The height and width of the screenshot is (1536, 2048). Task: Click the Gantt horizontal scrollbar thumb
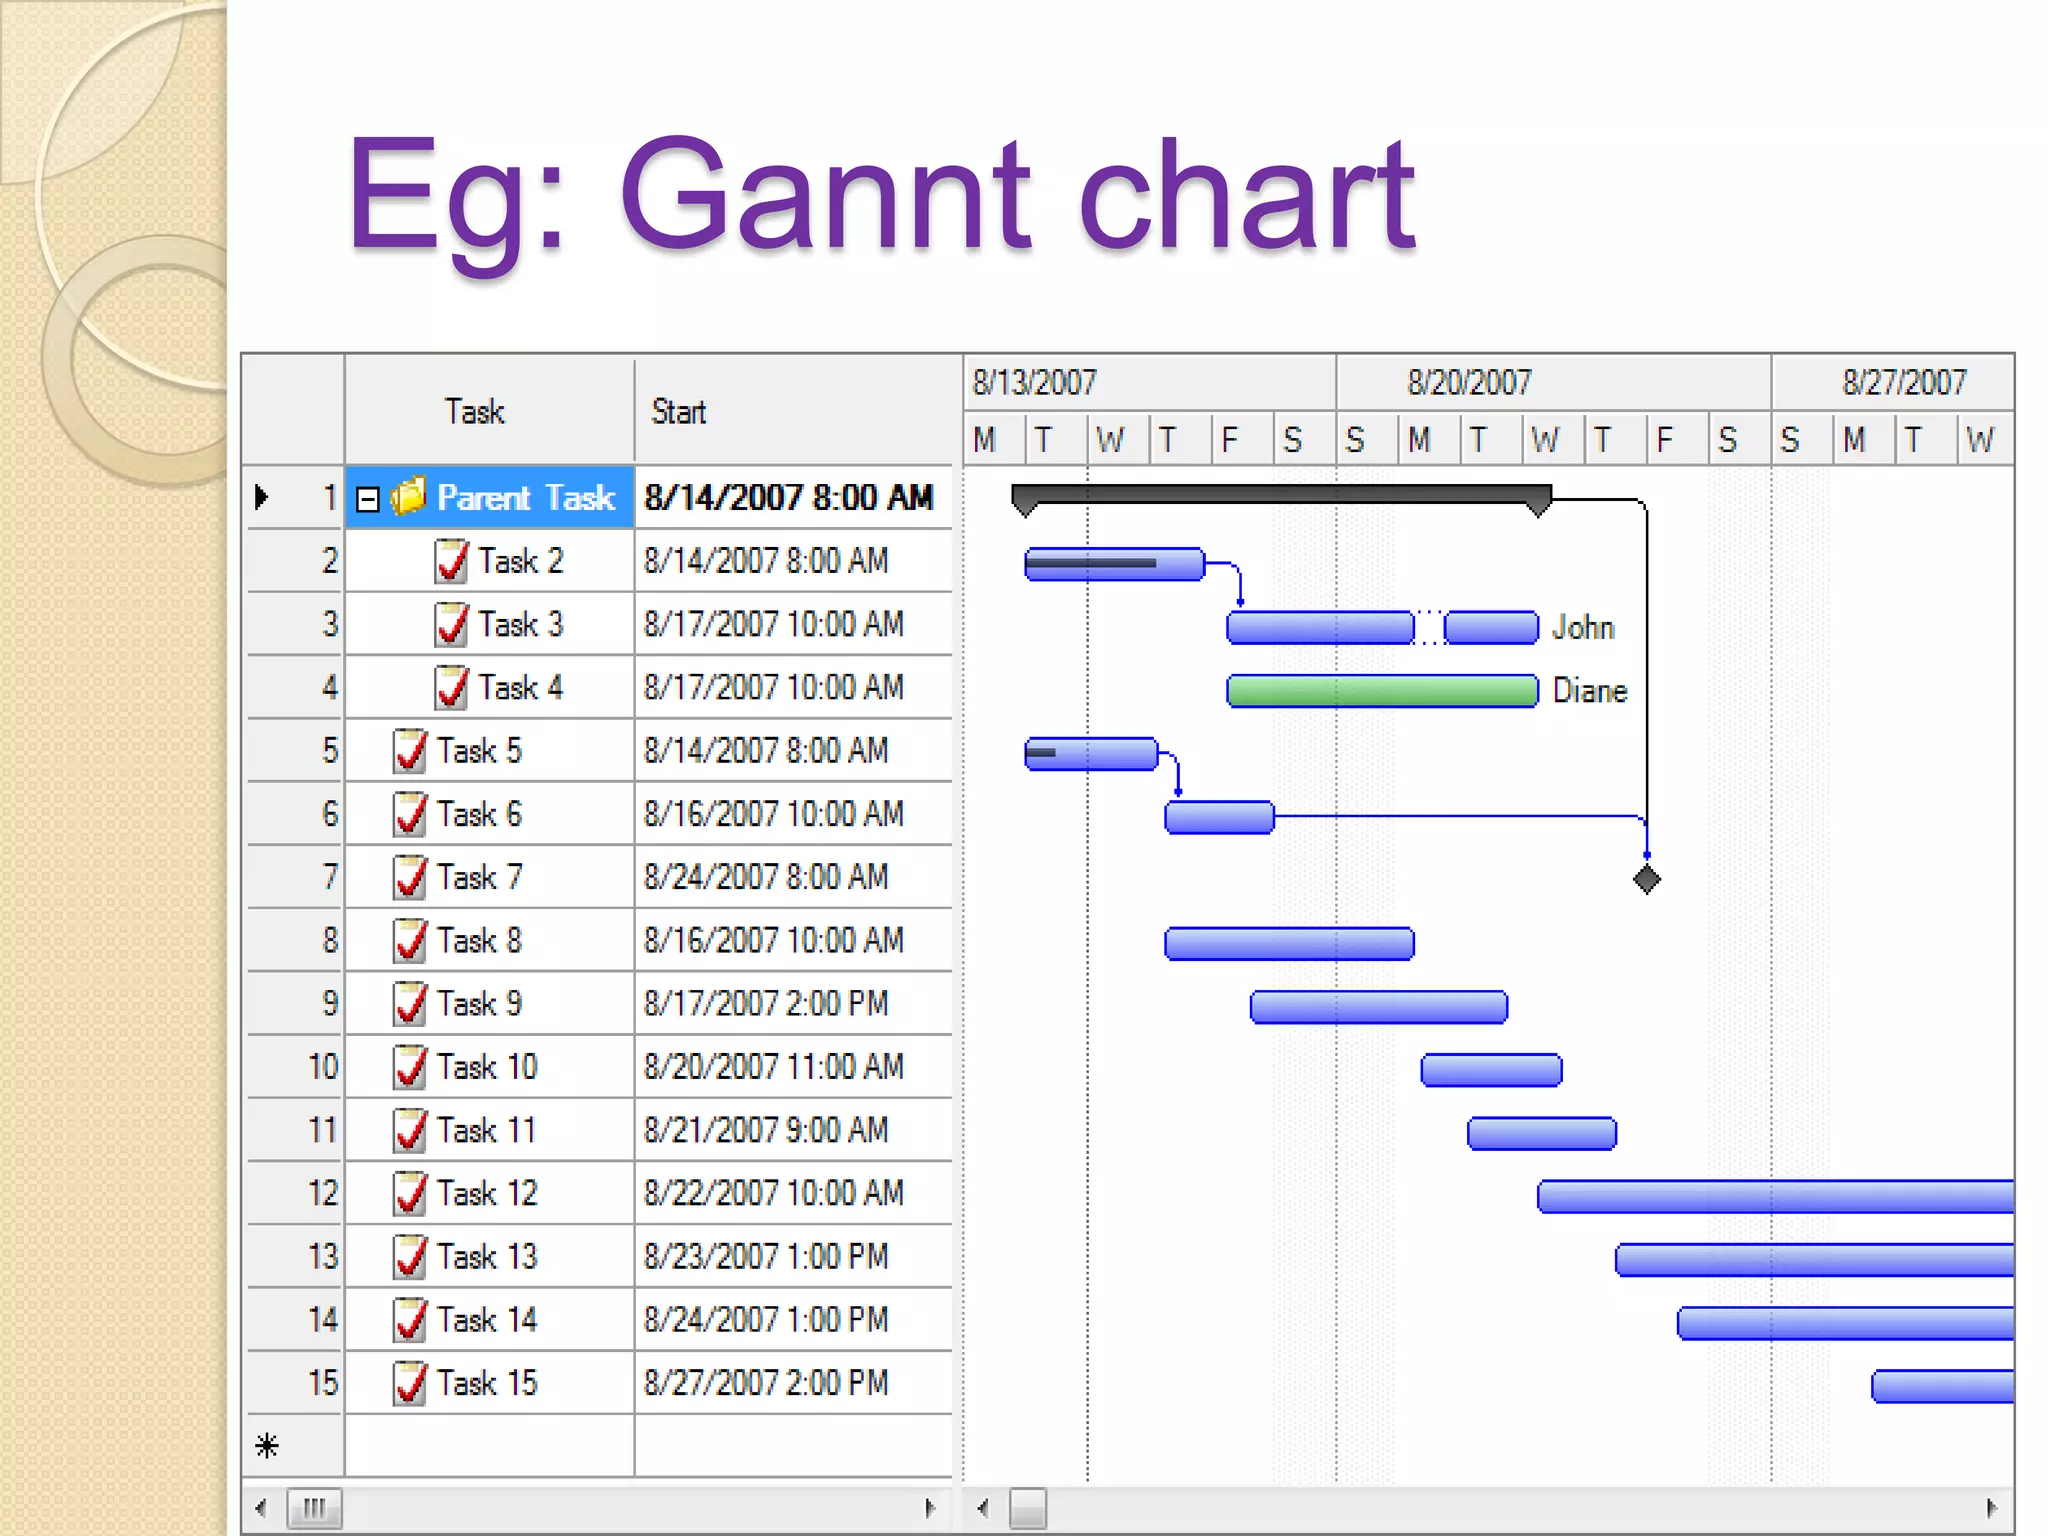1027,1508
